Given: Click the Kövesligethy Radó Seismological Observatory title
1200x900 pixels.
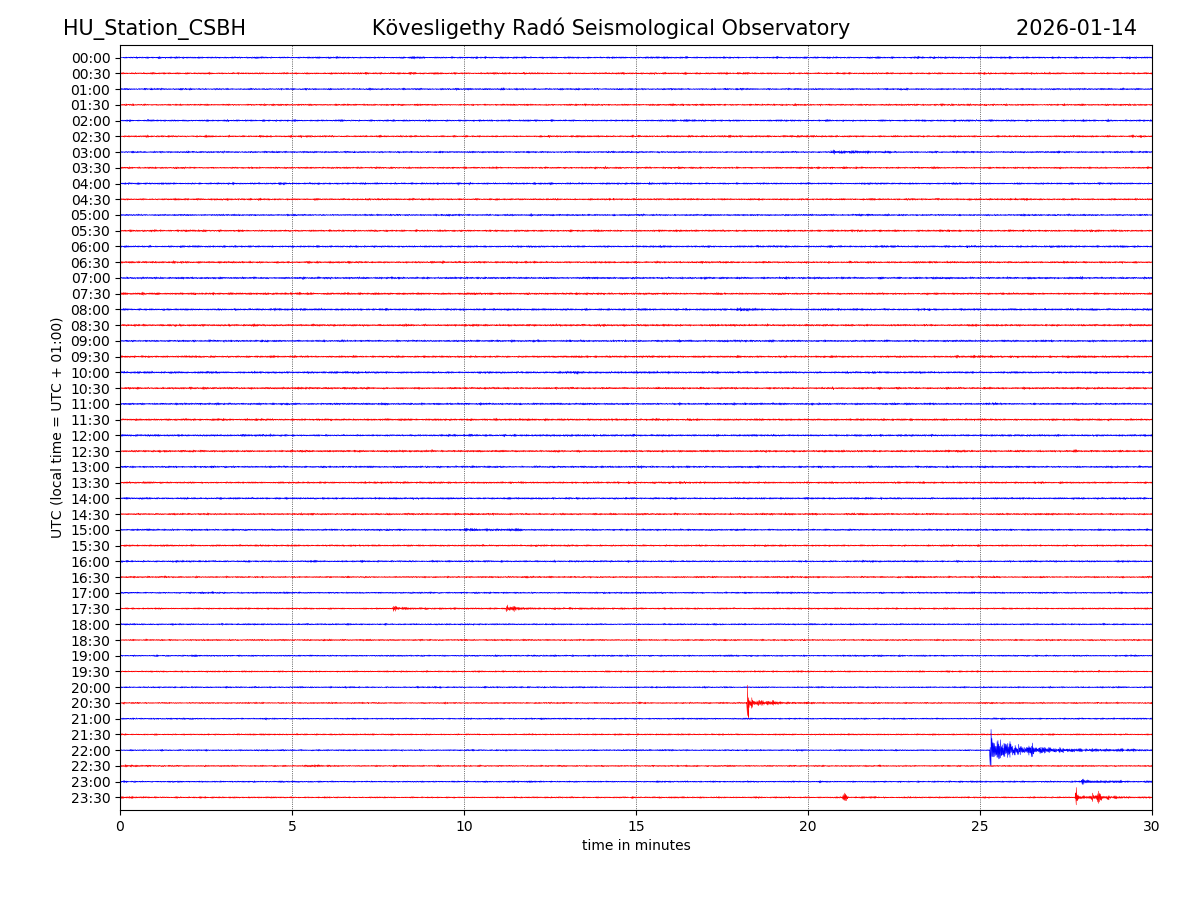Looking at the screenshot, I should (610, 28).
